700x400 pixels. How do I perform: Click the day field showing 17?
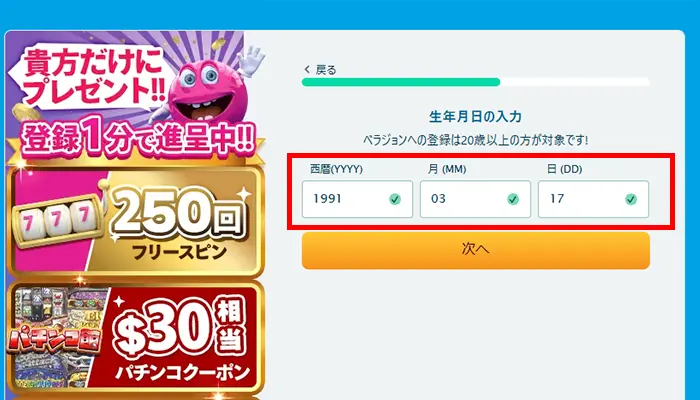pyautogui.click(x=581, y=199)
